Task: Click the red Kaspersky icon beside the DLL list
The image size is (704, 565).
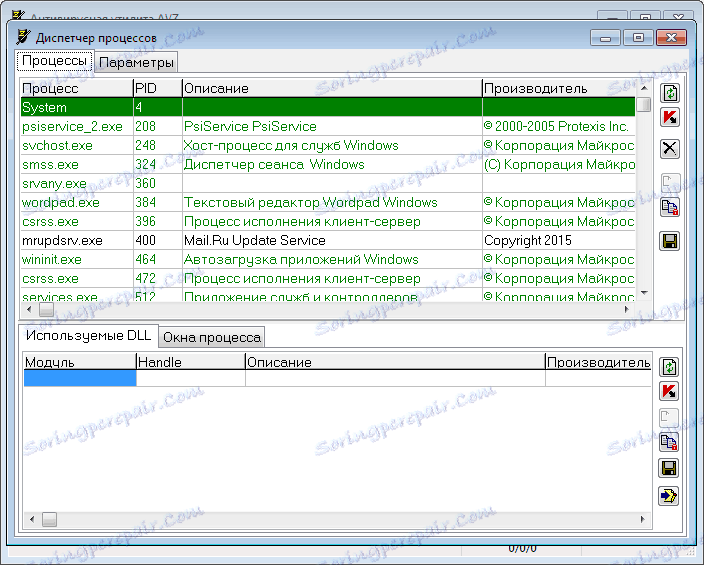Action: [669, 391]
